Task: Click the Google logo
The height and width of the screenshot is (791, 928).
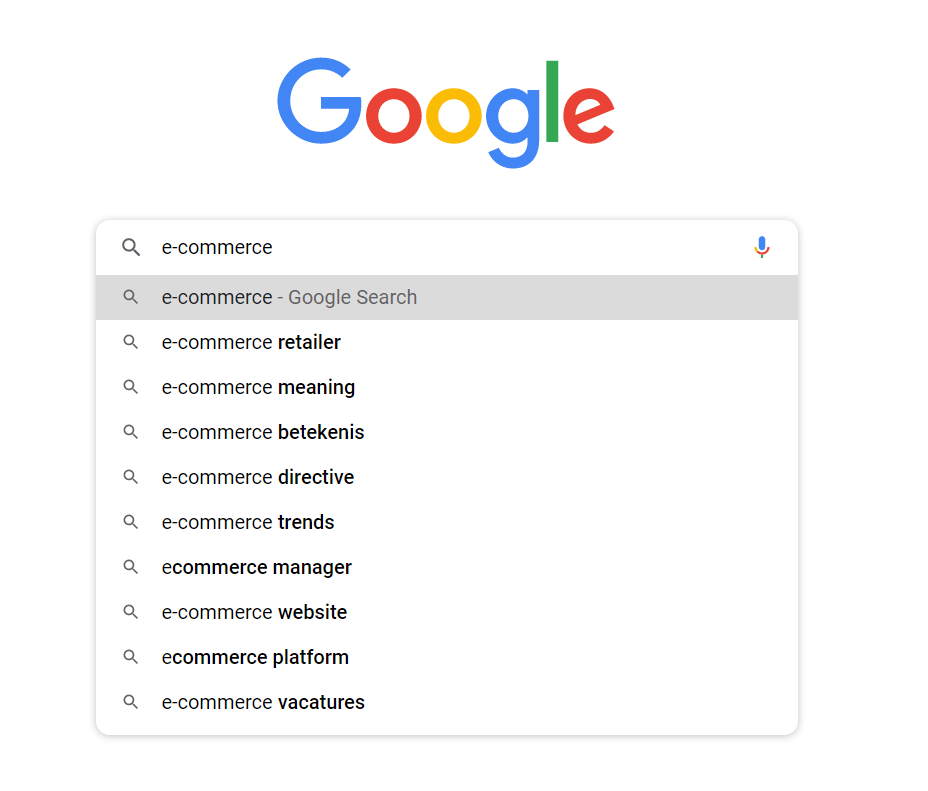Action: [x=446, y=112]
